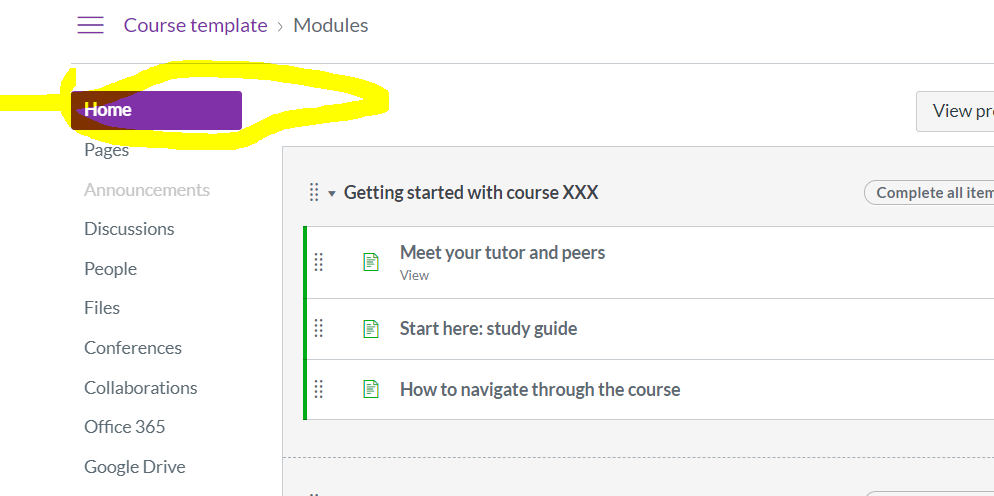Open Discussions in the sidebar
994x496 pixels.
point(129,229)
